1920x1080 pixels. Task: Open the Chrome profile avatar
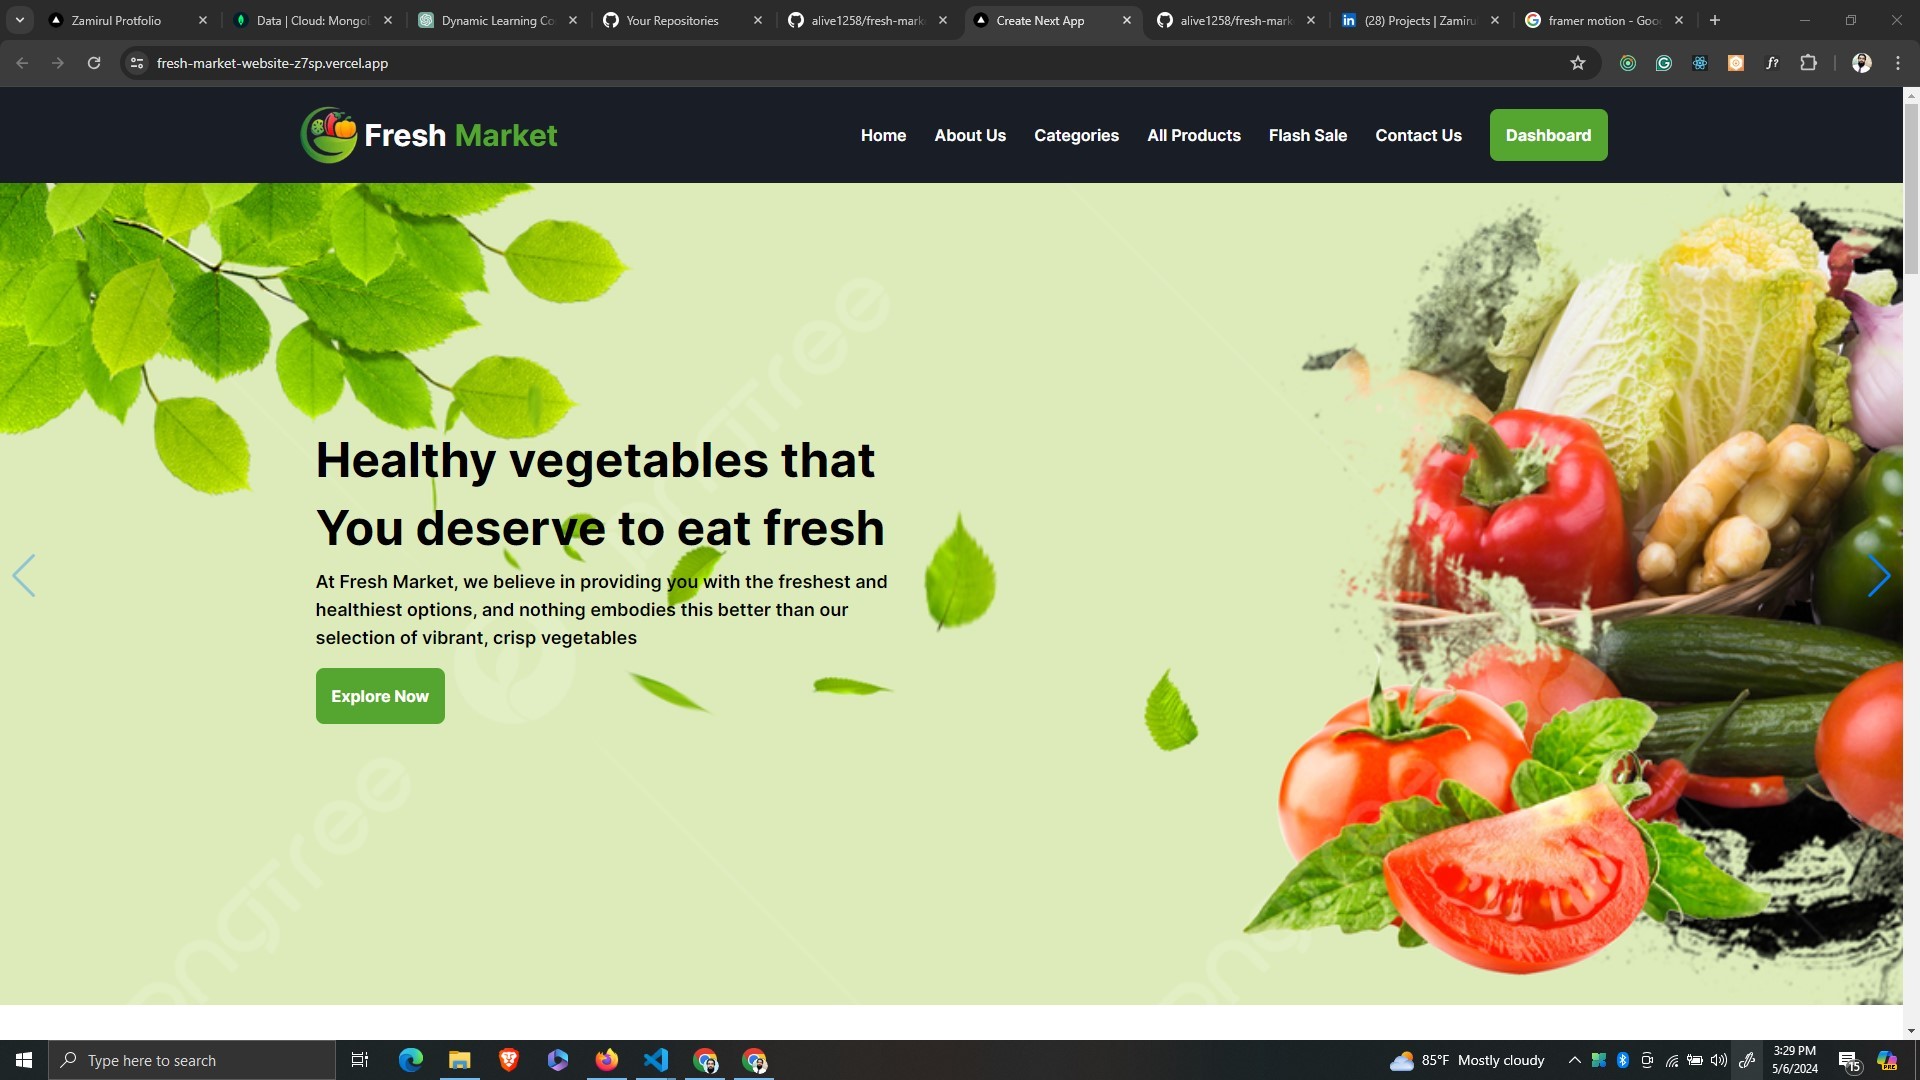1861,63
